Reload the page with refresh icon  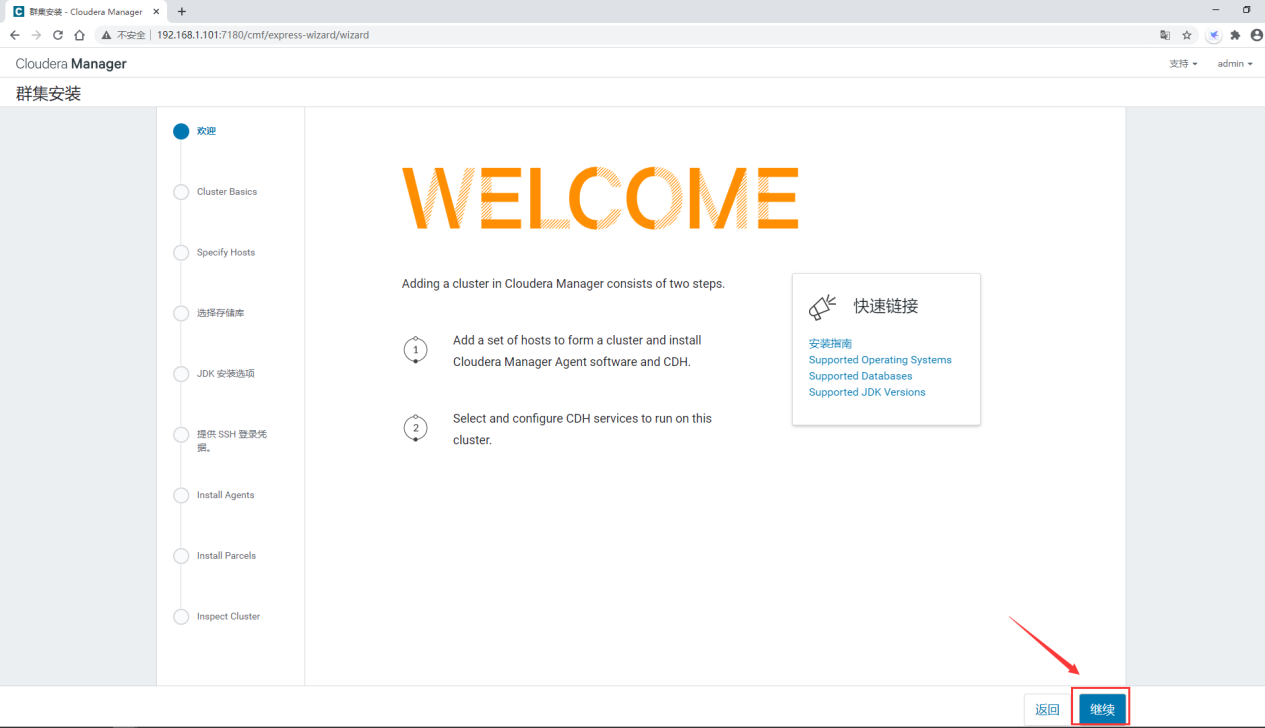click(58, 35)
